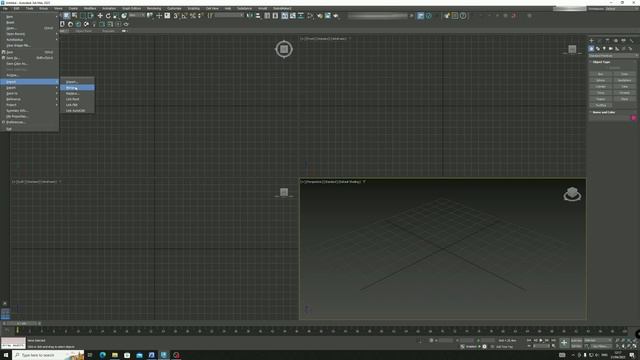640x360 pixels.
Task: Expand the Open Recent submenu
Action: (29, 34)
